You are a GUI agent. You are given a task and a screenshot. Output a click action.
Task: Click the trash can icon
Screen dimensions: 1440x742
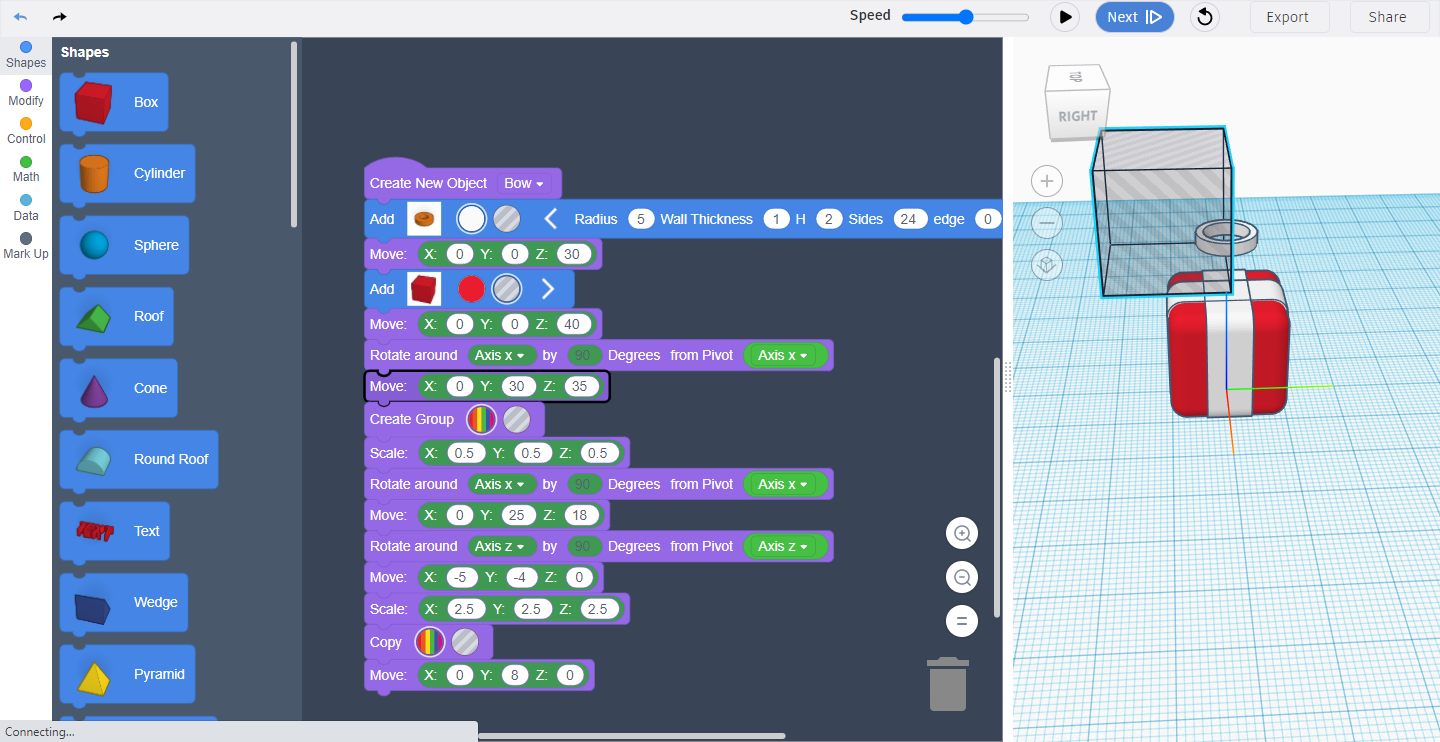pyautogui.click(x=947, y=684)
